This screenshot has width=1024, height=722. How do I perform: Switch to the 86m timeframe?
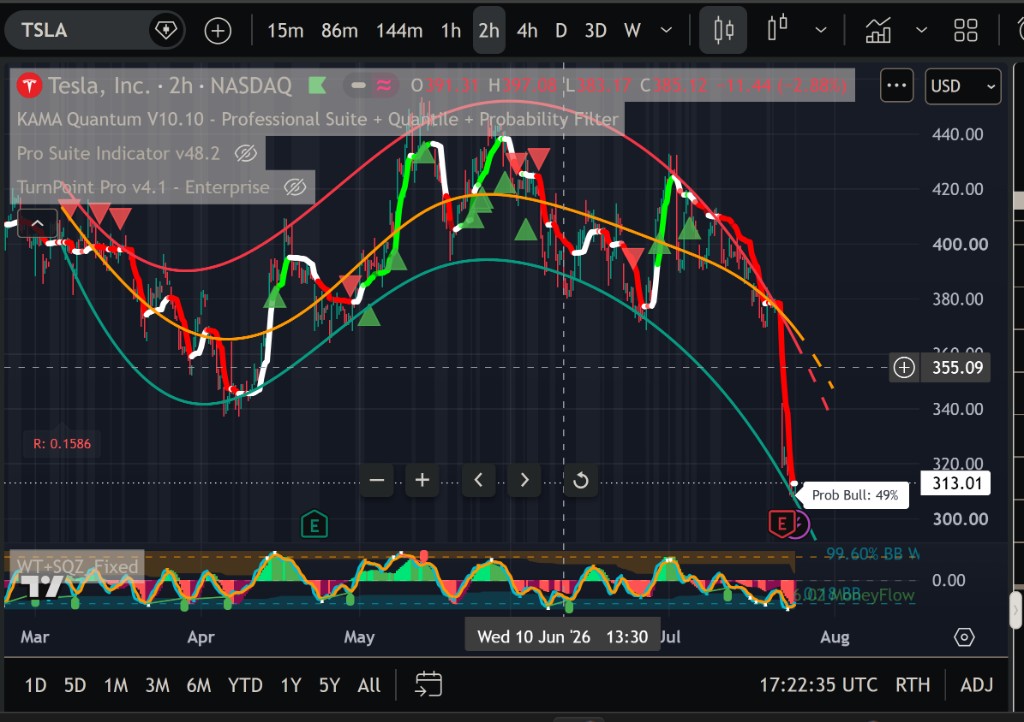tap(339, 31)
